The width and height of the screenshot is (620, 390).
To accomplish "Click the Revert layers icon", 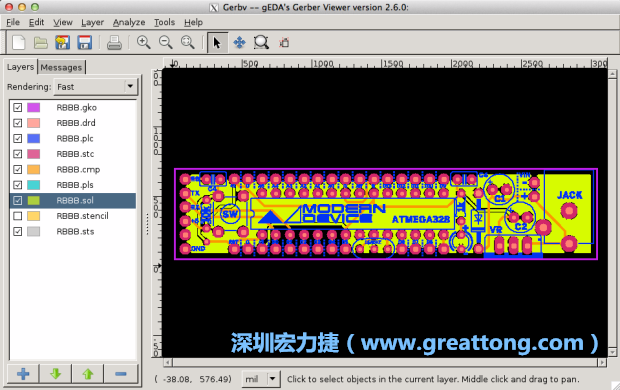I will [62, 42].
